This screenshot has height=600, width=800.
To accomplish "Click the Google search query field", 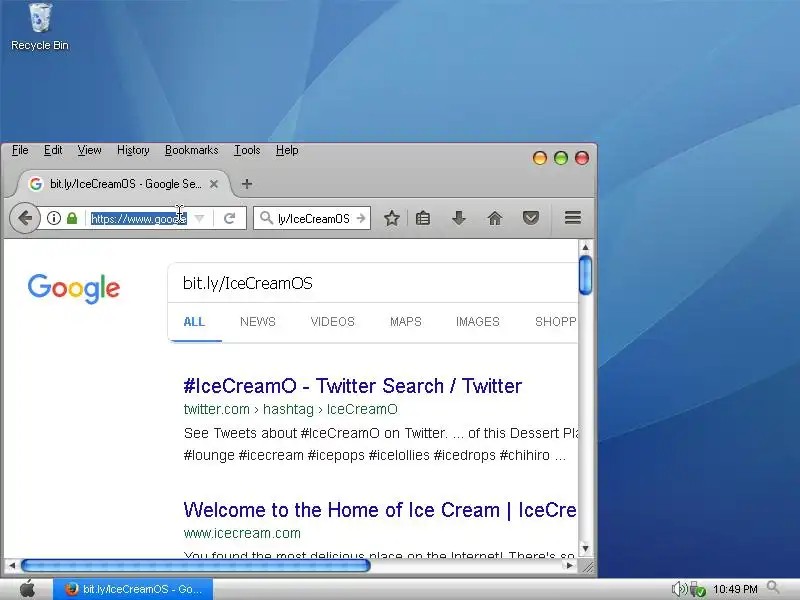I will 373,283.
